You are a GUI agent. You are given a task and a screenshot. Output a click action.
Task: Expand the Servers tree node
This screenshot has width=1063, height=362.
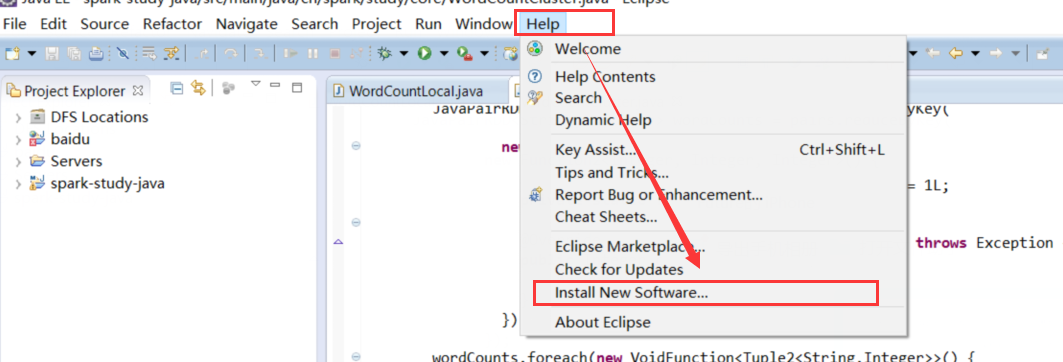(x=18, y=161)
